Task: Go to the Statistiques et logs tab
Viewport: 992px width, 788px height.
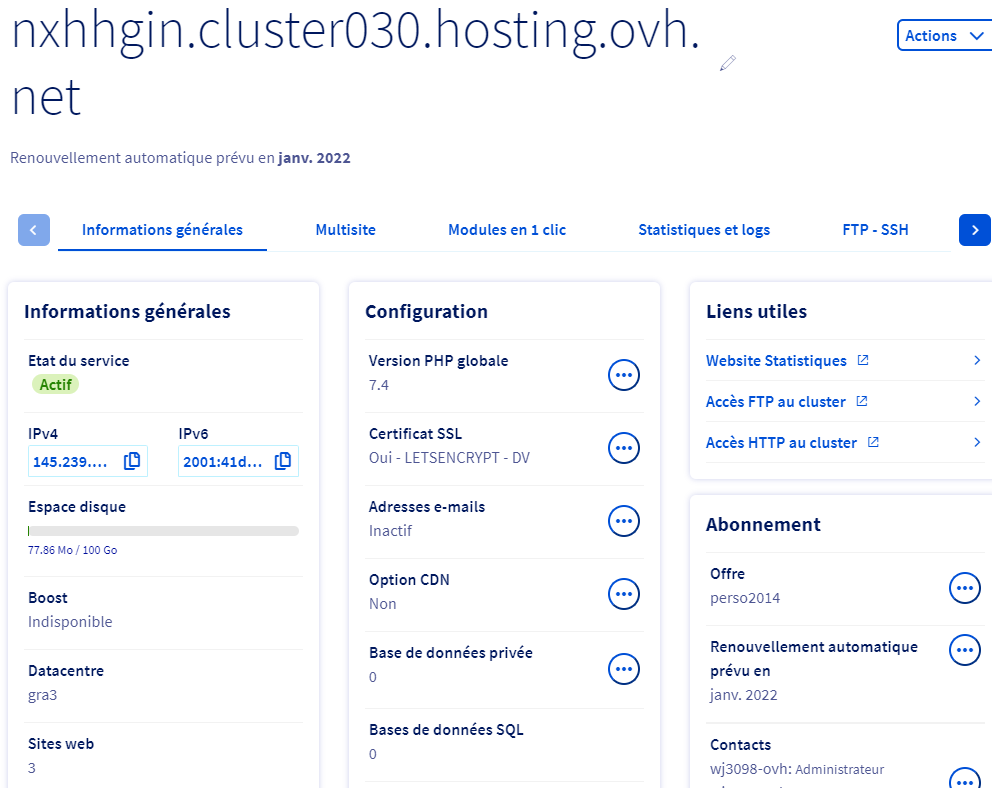Action: (704, 230)
